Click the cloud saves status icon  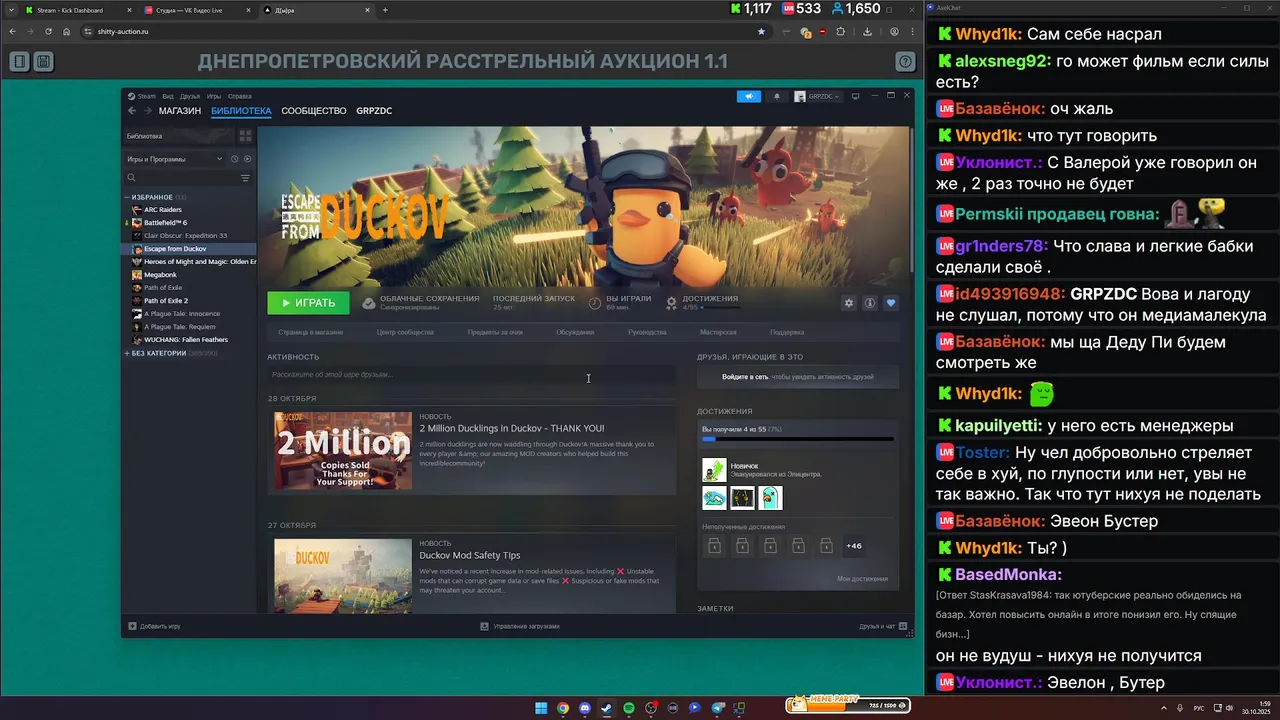coord(369,303)
